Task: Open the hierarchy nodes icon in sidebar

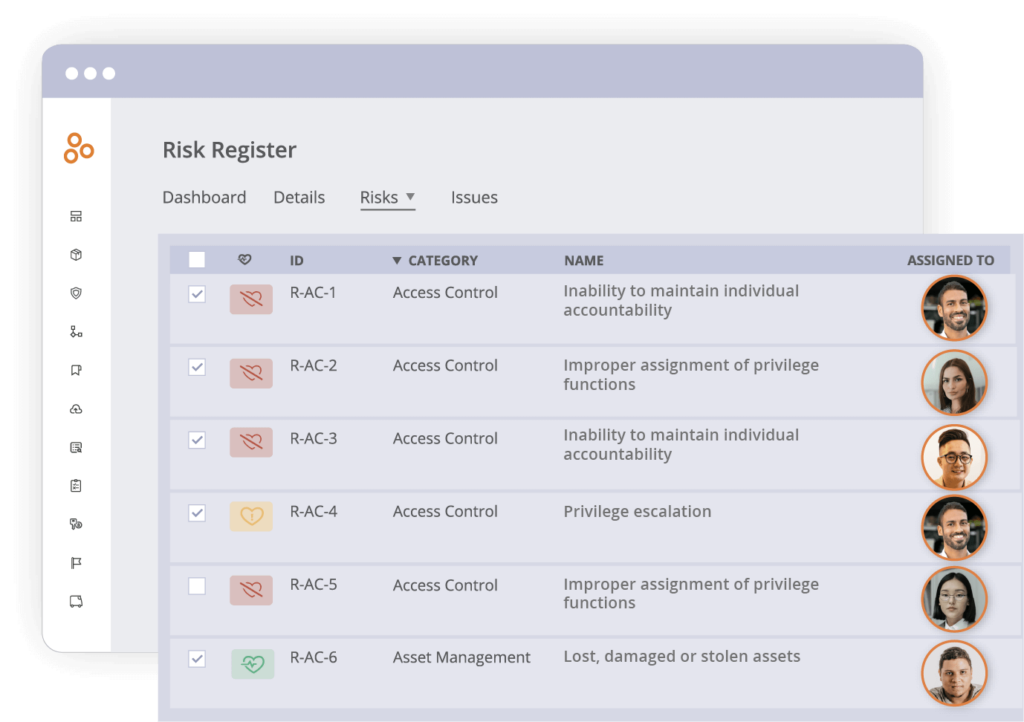Action: (76, 332)
